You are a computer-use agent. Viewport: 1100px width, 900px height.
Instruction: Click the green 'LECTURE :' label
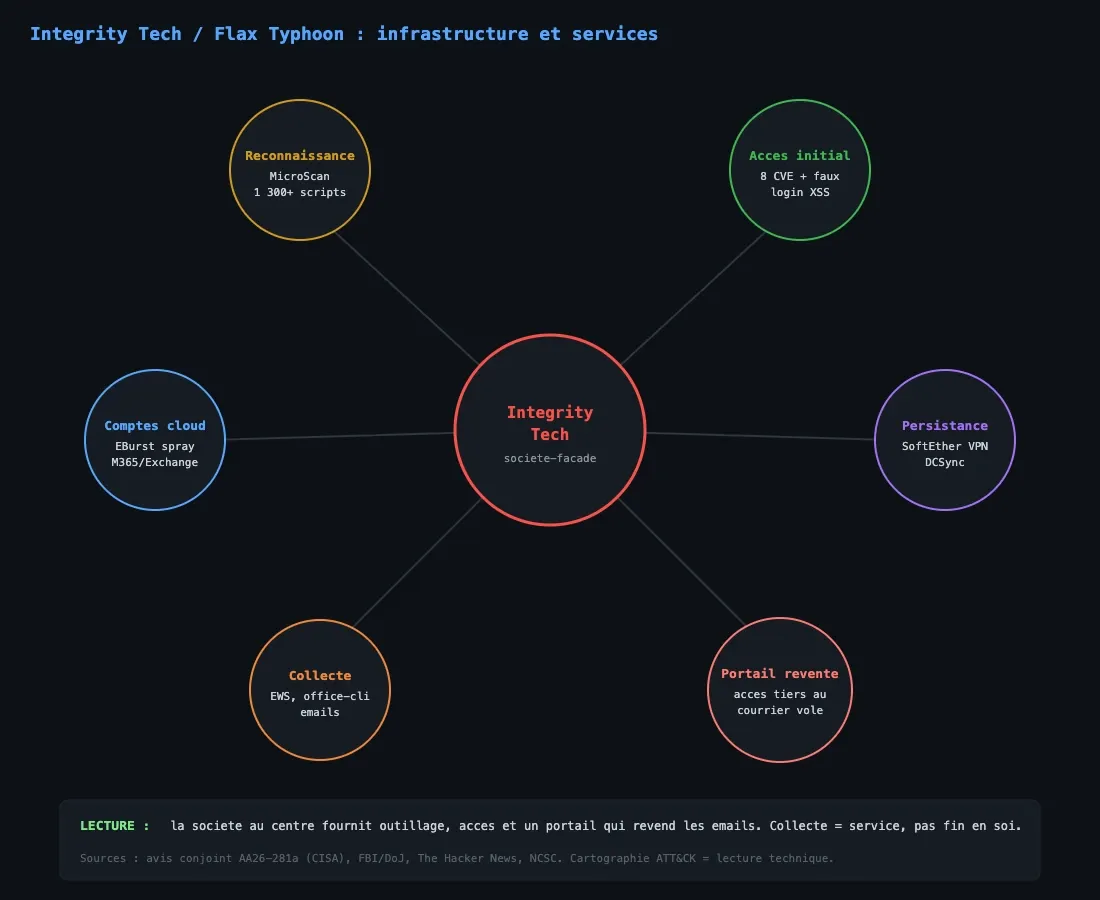click(114, 826)
